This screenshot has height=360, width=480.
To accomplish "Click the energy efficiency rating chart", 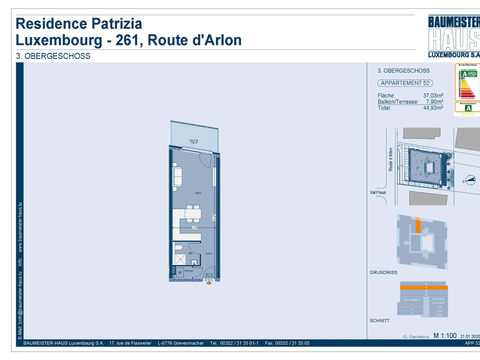I will (x=467, y=82).
